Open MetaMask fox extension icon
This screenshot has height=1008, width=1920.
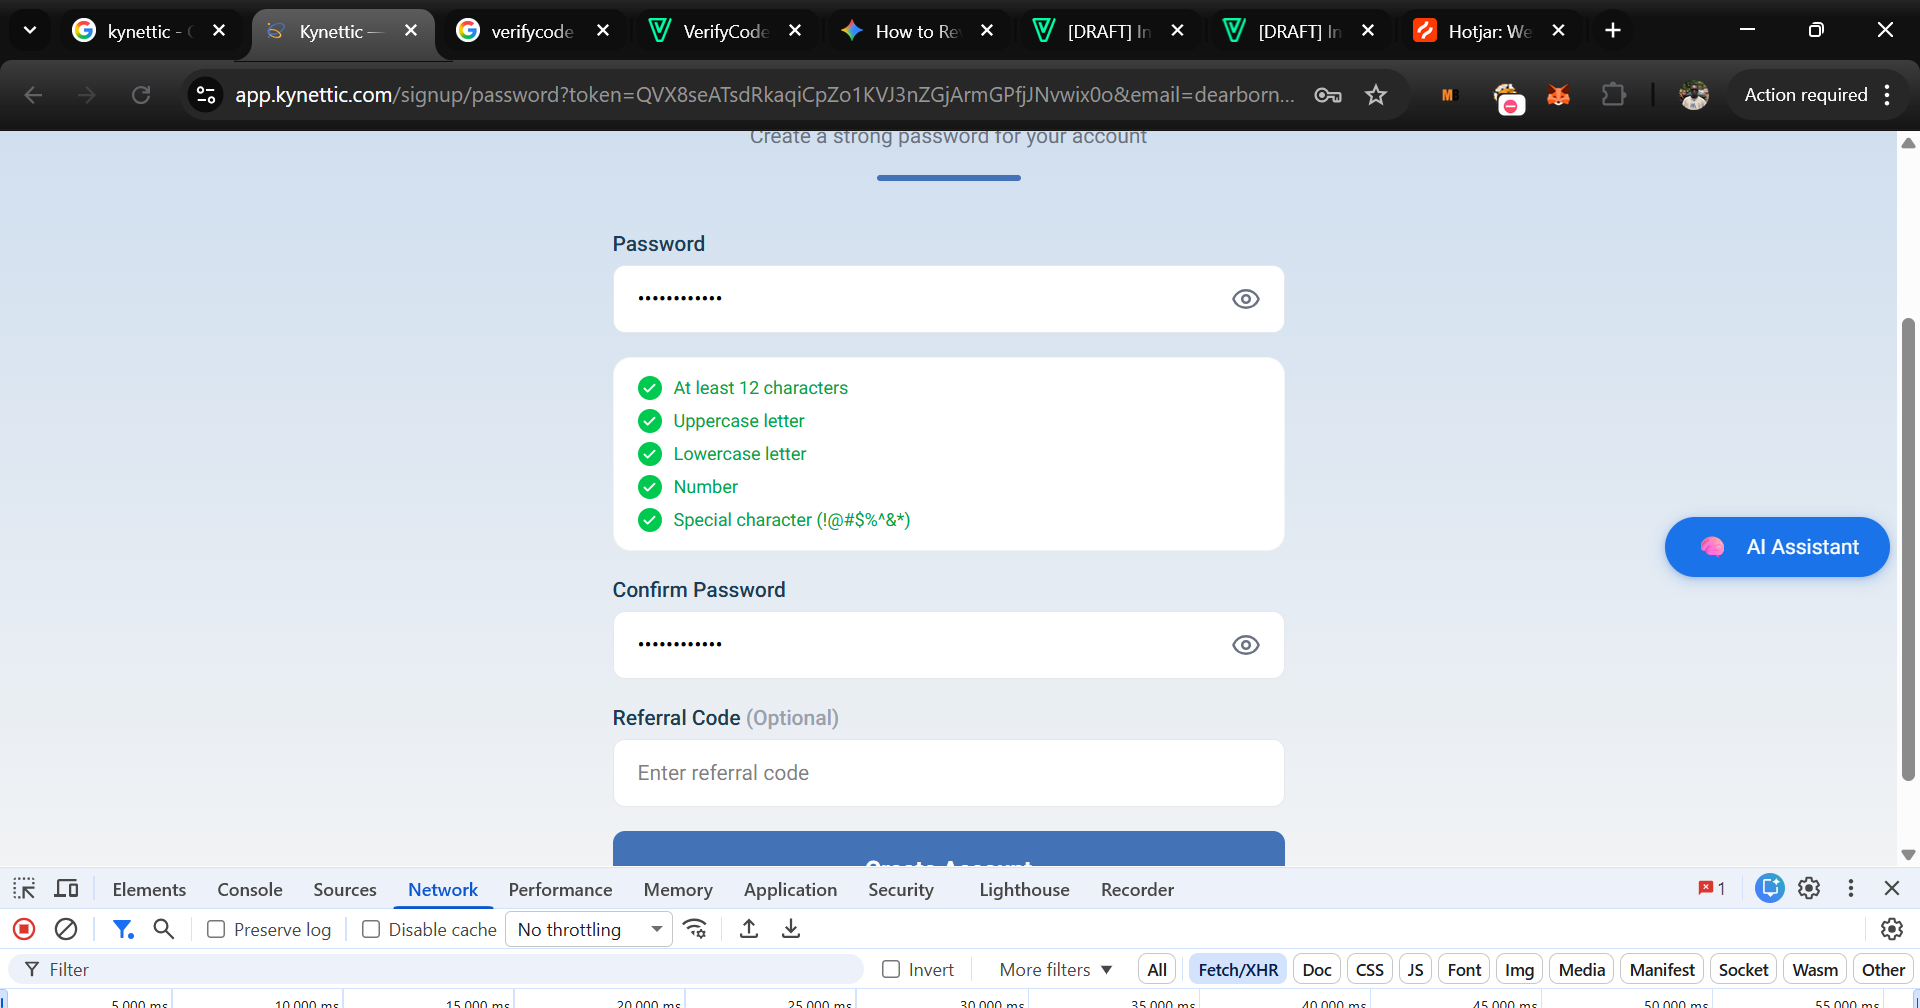click(x=1558, y=95)
